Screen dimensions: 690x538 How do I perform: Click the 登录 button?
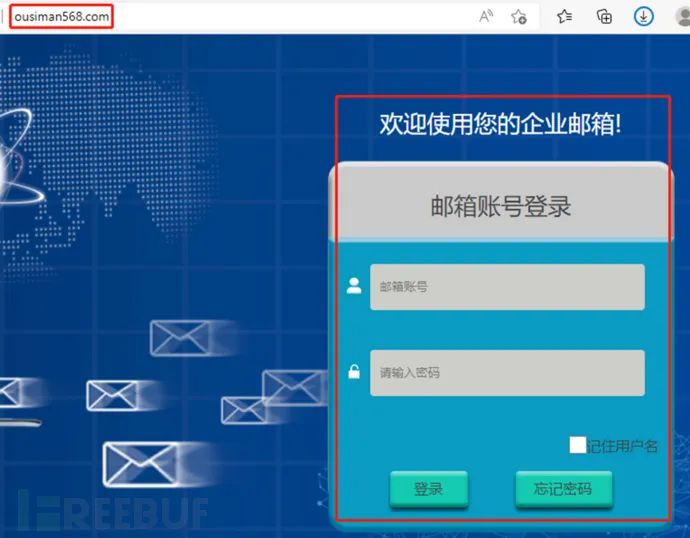429,489
